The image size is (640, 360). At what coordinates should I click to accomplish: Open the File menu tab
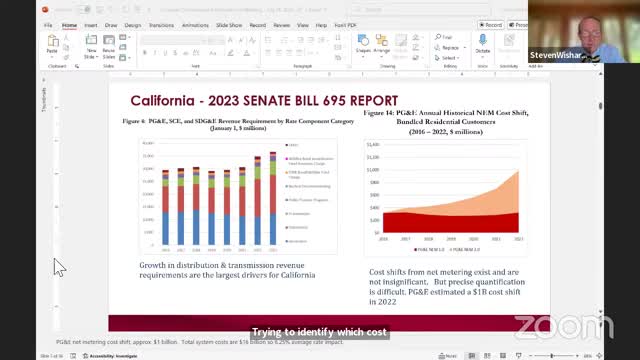[48, 25]
